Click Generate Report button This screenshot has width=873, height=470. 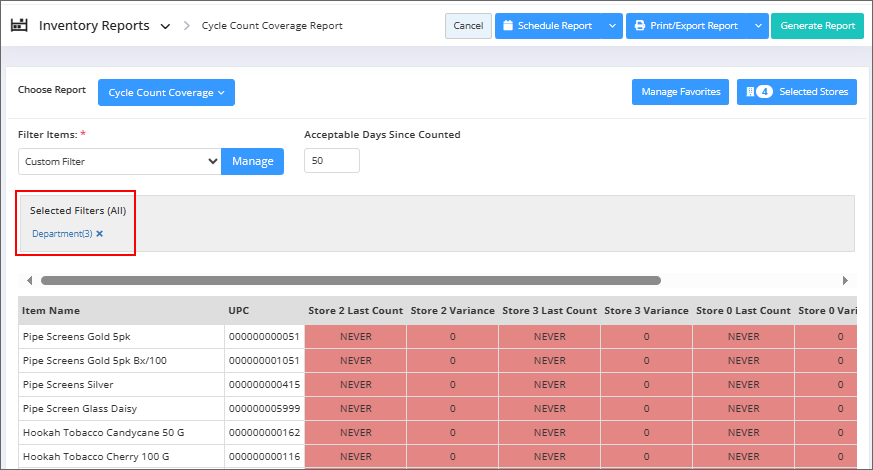(x=817, y=26)
